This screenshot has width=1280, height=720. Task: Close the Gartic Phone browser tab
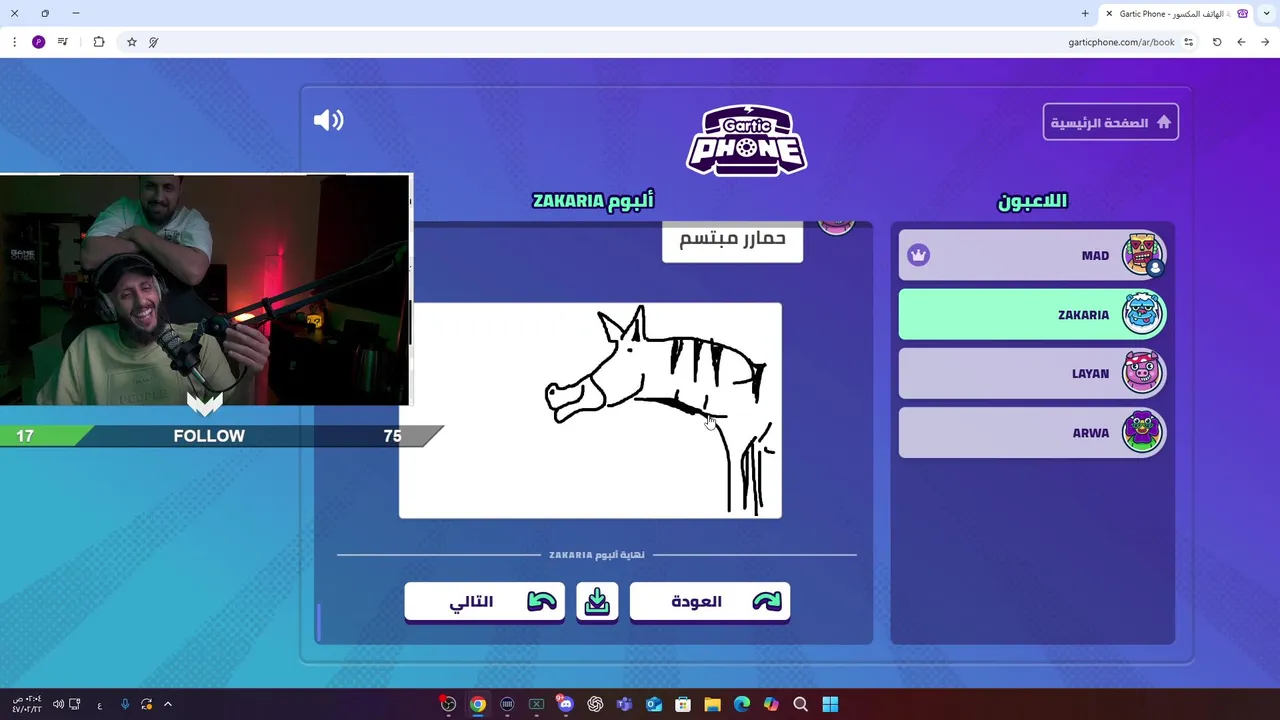click(x=1109, y=14)
